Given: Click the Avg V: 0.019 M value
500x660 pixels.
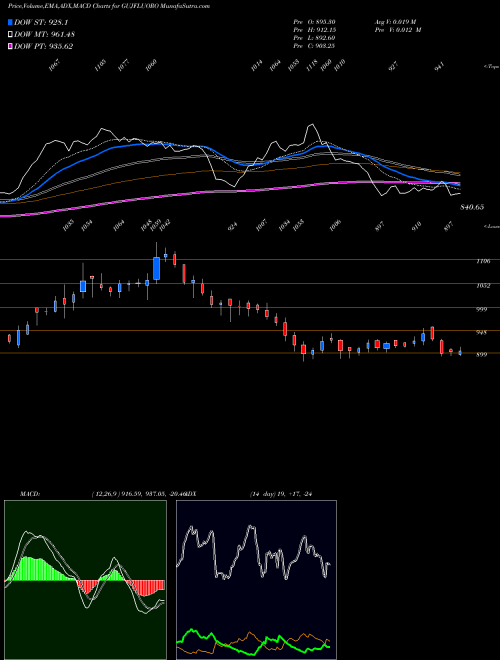Looking at the screenshot, I should pos(398,22).
